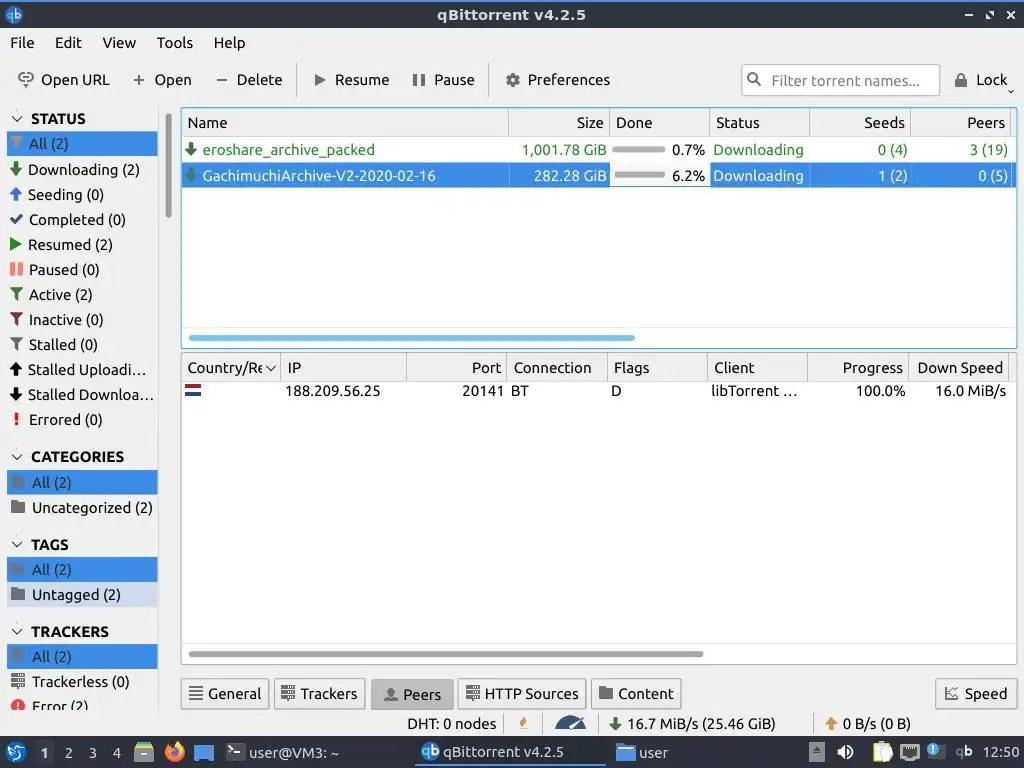Collapse the TRACKERS section
1024x768 pixels.
[18, 632]
